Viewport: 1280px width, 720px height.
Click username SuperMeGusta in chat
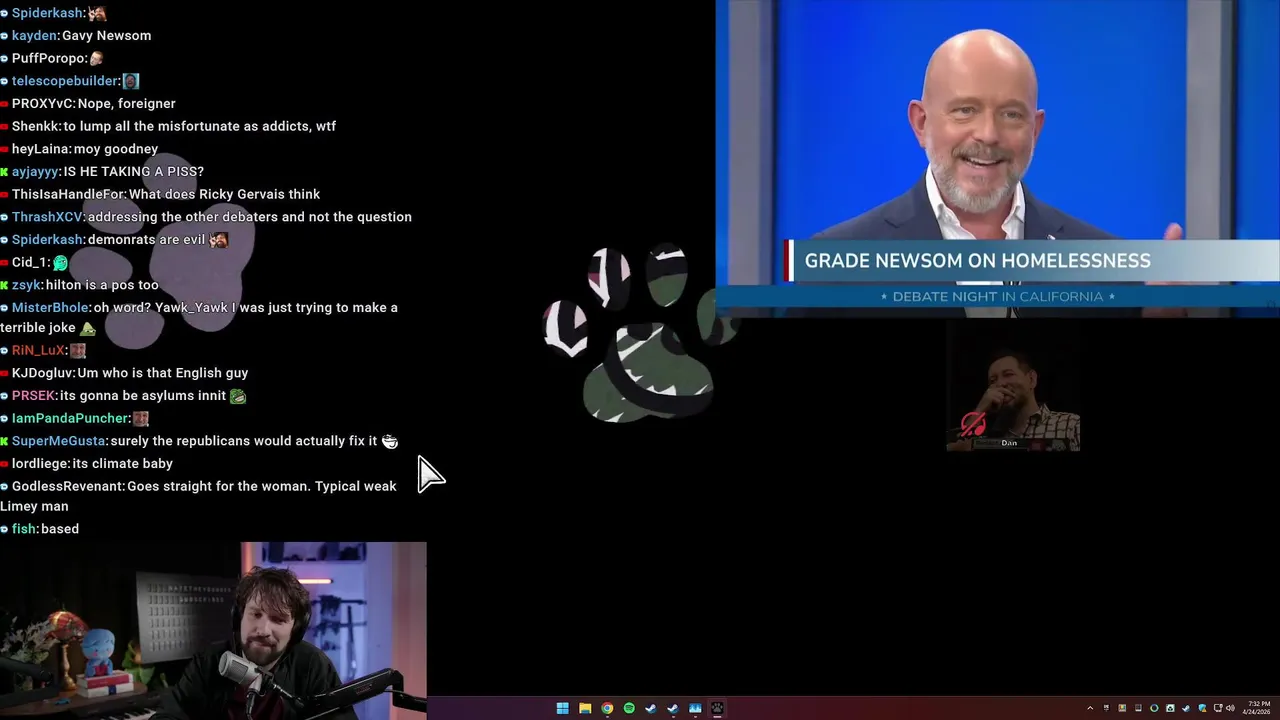tap(58, 441)
